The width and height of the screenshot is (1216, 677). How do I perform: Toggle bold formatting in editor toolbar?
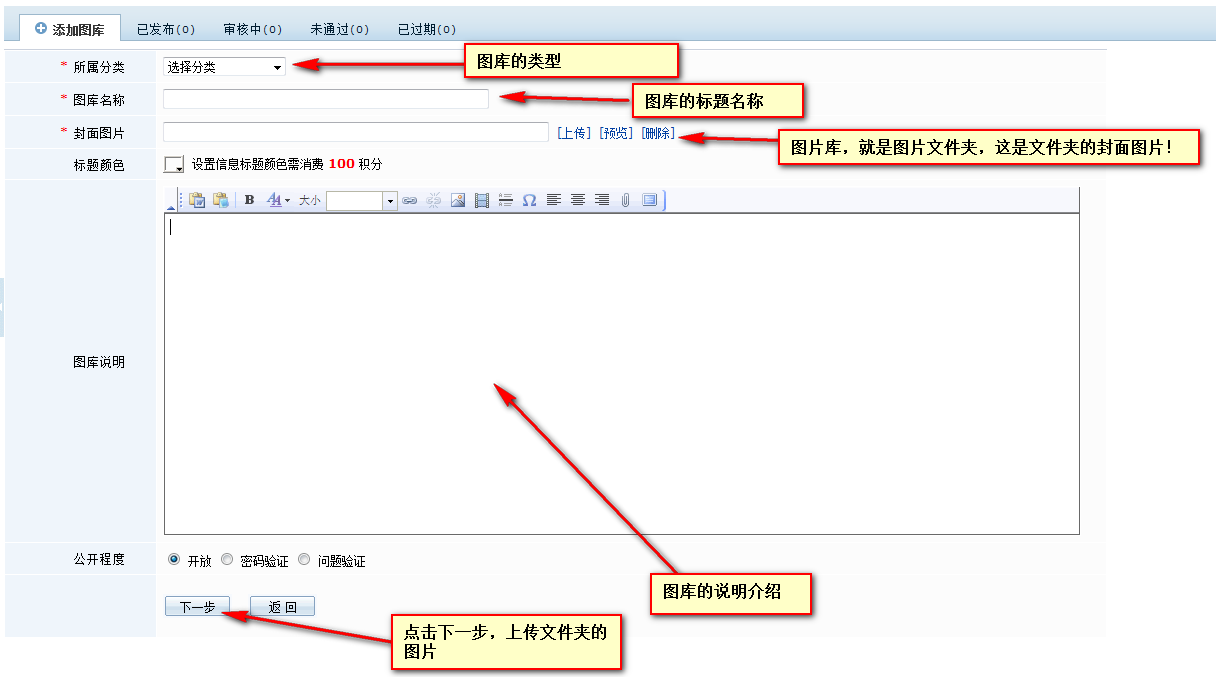click(x=250, y=200)
